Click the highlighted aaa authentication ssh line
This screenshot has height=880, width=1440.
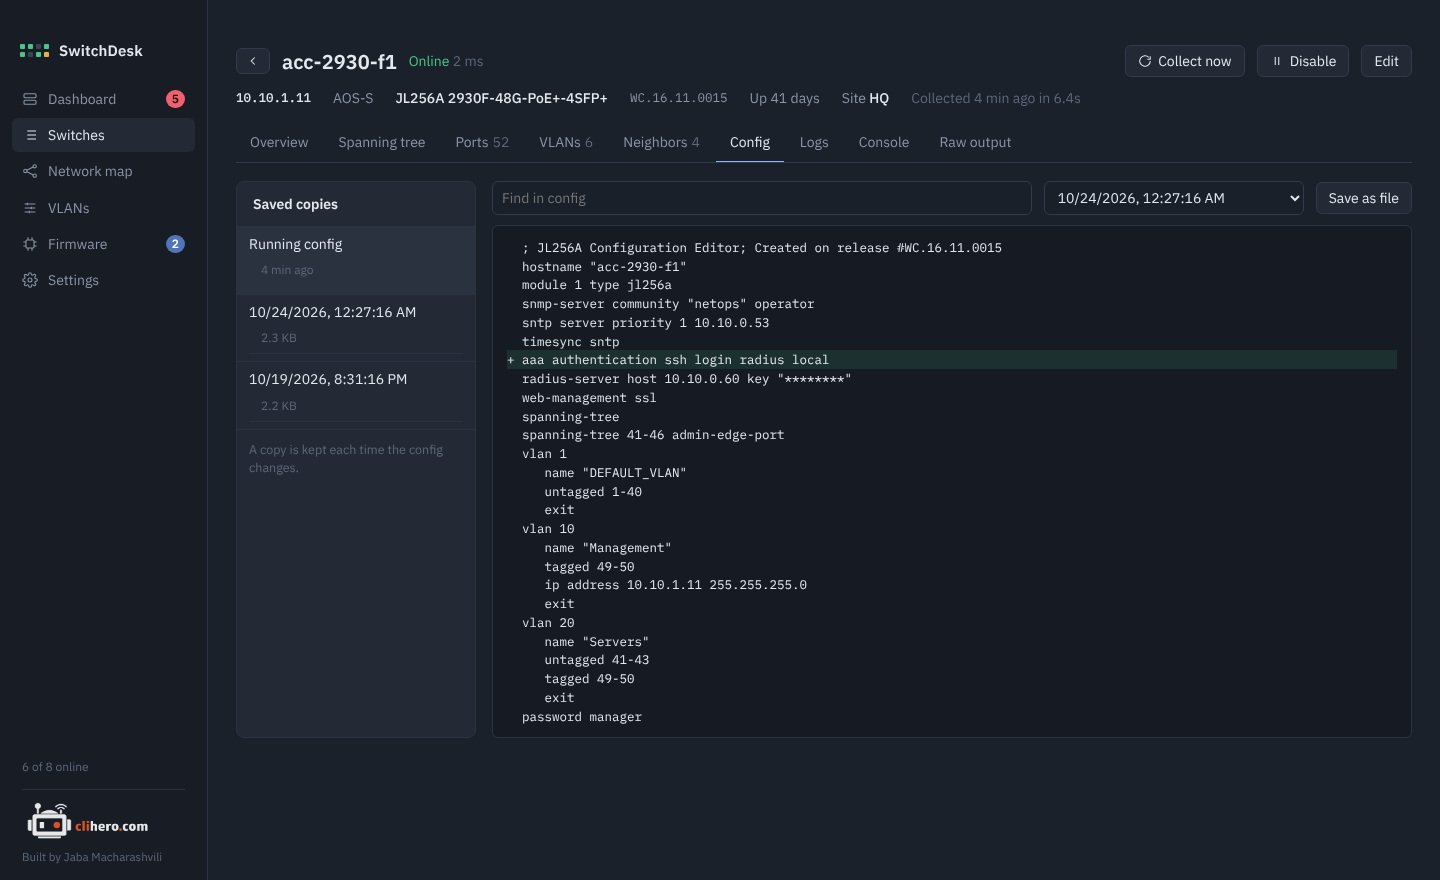pos(951,360)
